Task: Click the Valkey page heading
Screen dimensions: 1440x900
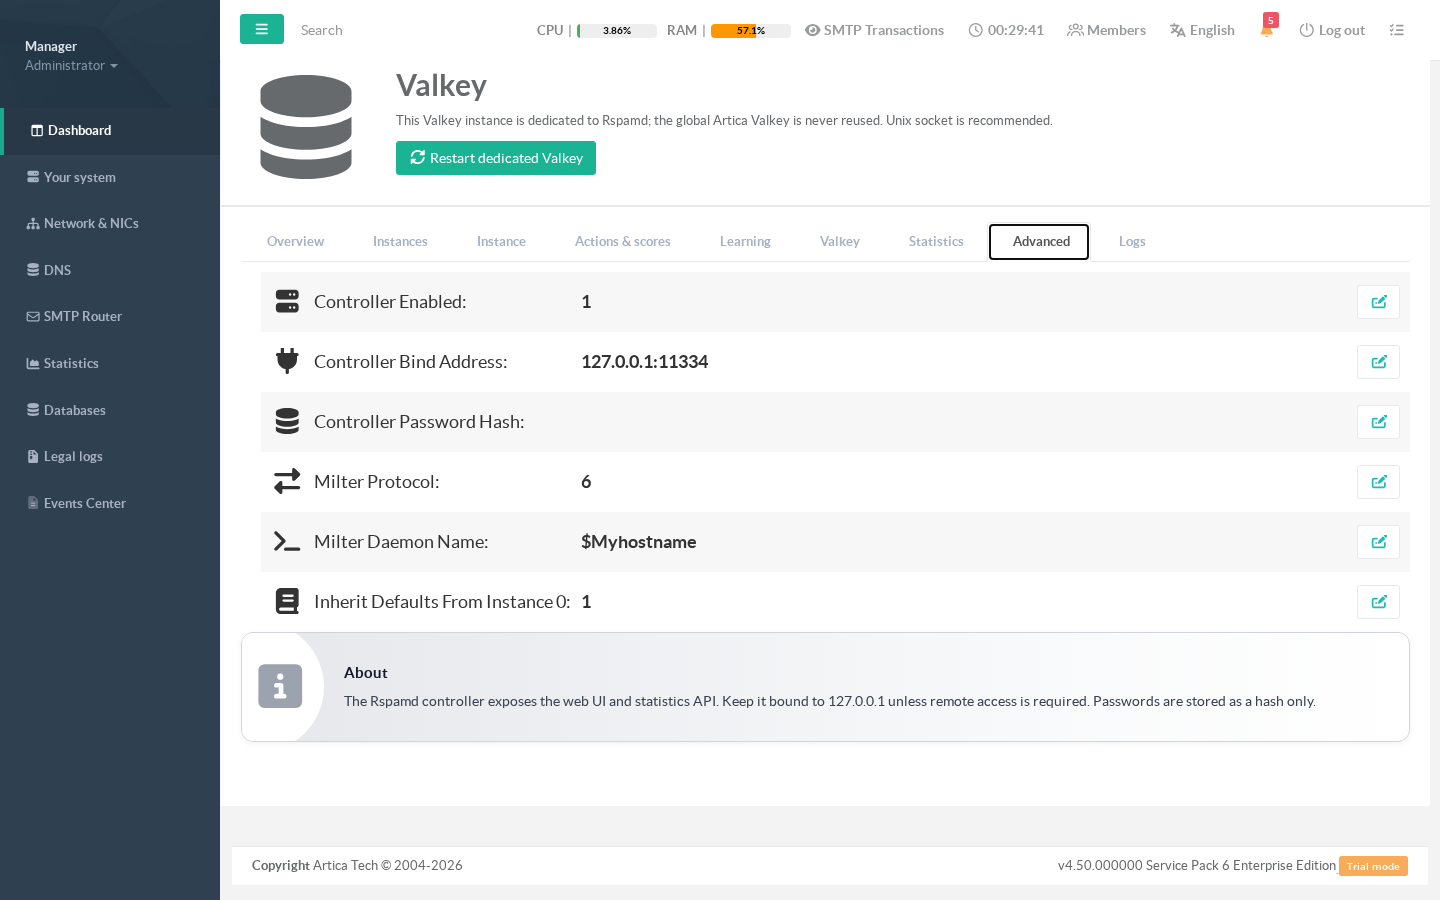Action: tap(441, 86)
